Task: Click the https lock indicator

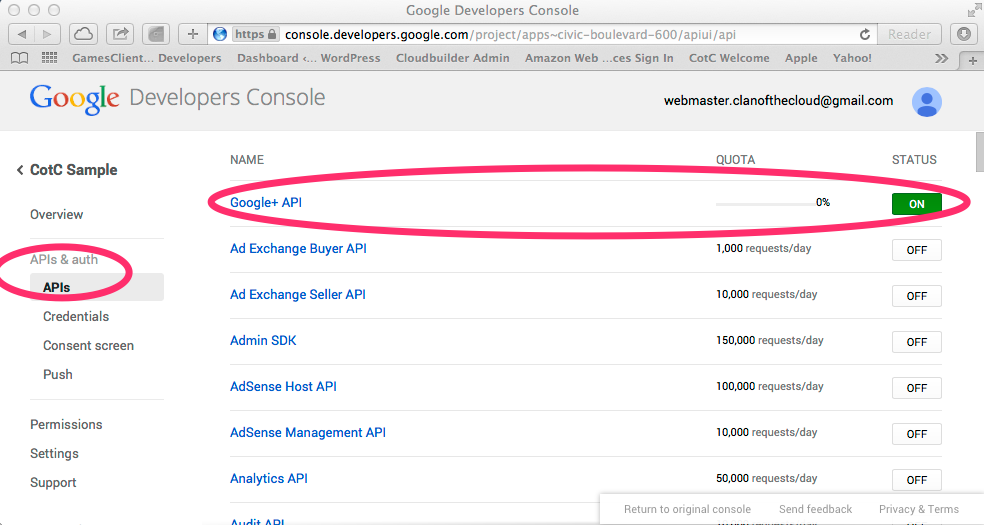Action: (x=255, y=34)
